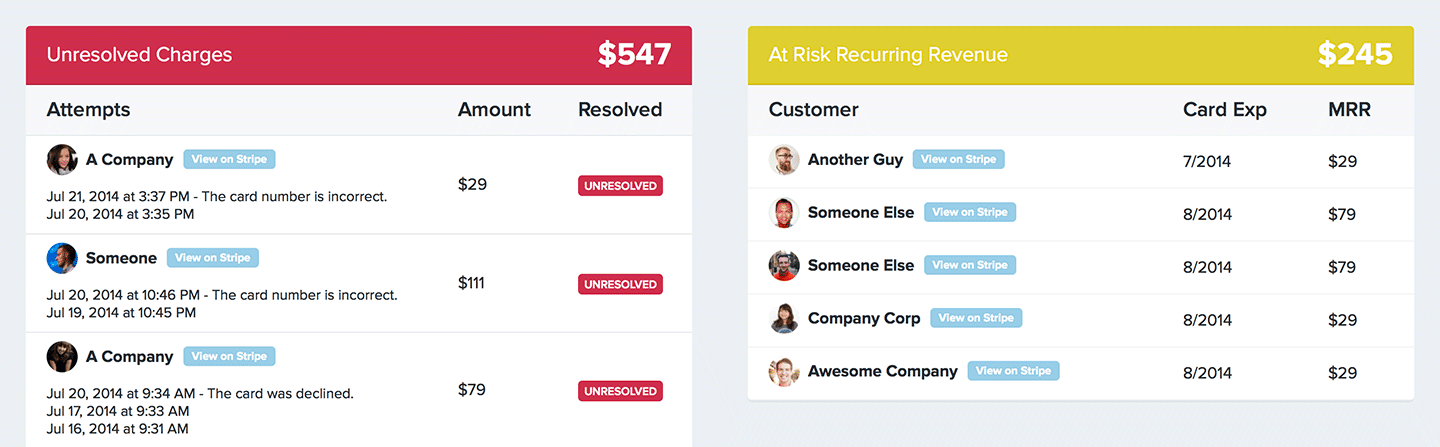Image resolution: width=1440 pixels, height=447 pixels.
Task: Click Unresolved badge on $29 charge
Action: click(620, 185)
